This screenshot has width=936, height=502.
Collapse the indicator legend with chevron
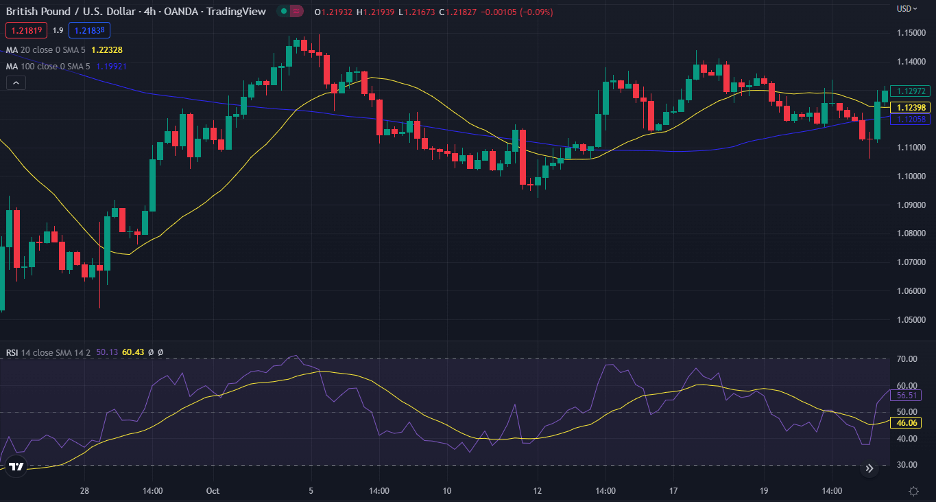click(15, 84)
